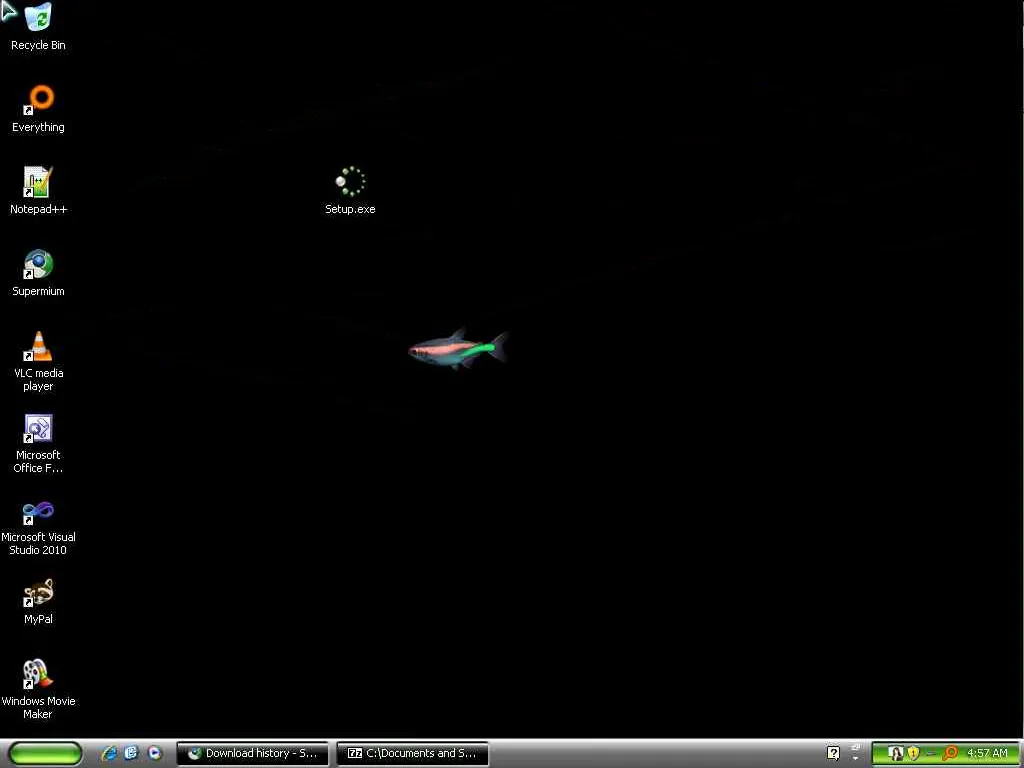This screenshot has width=1024, height=768.
Task: Switch to 7-Zip C:\Documents taskbar window
Action: click(412, 753)
